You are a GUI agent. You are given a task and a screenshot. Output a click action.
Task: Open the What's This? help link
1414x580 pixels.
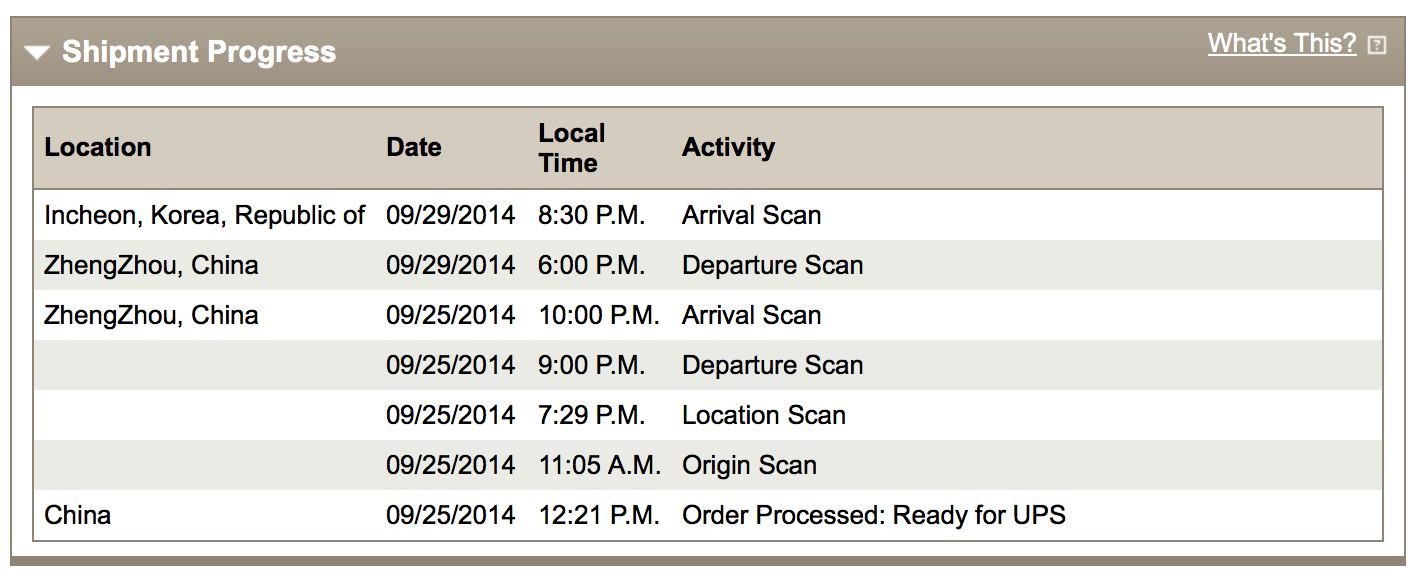pos(1282,44)
